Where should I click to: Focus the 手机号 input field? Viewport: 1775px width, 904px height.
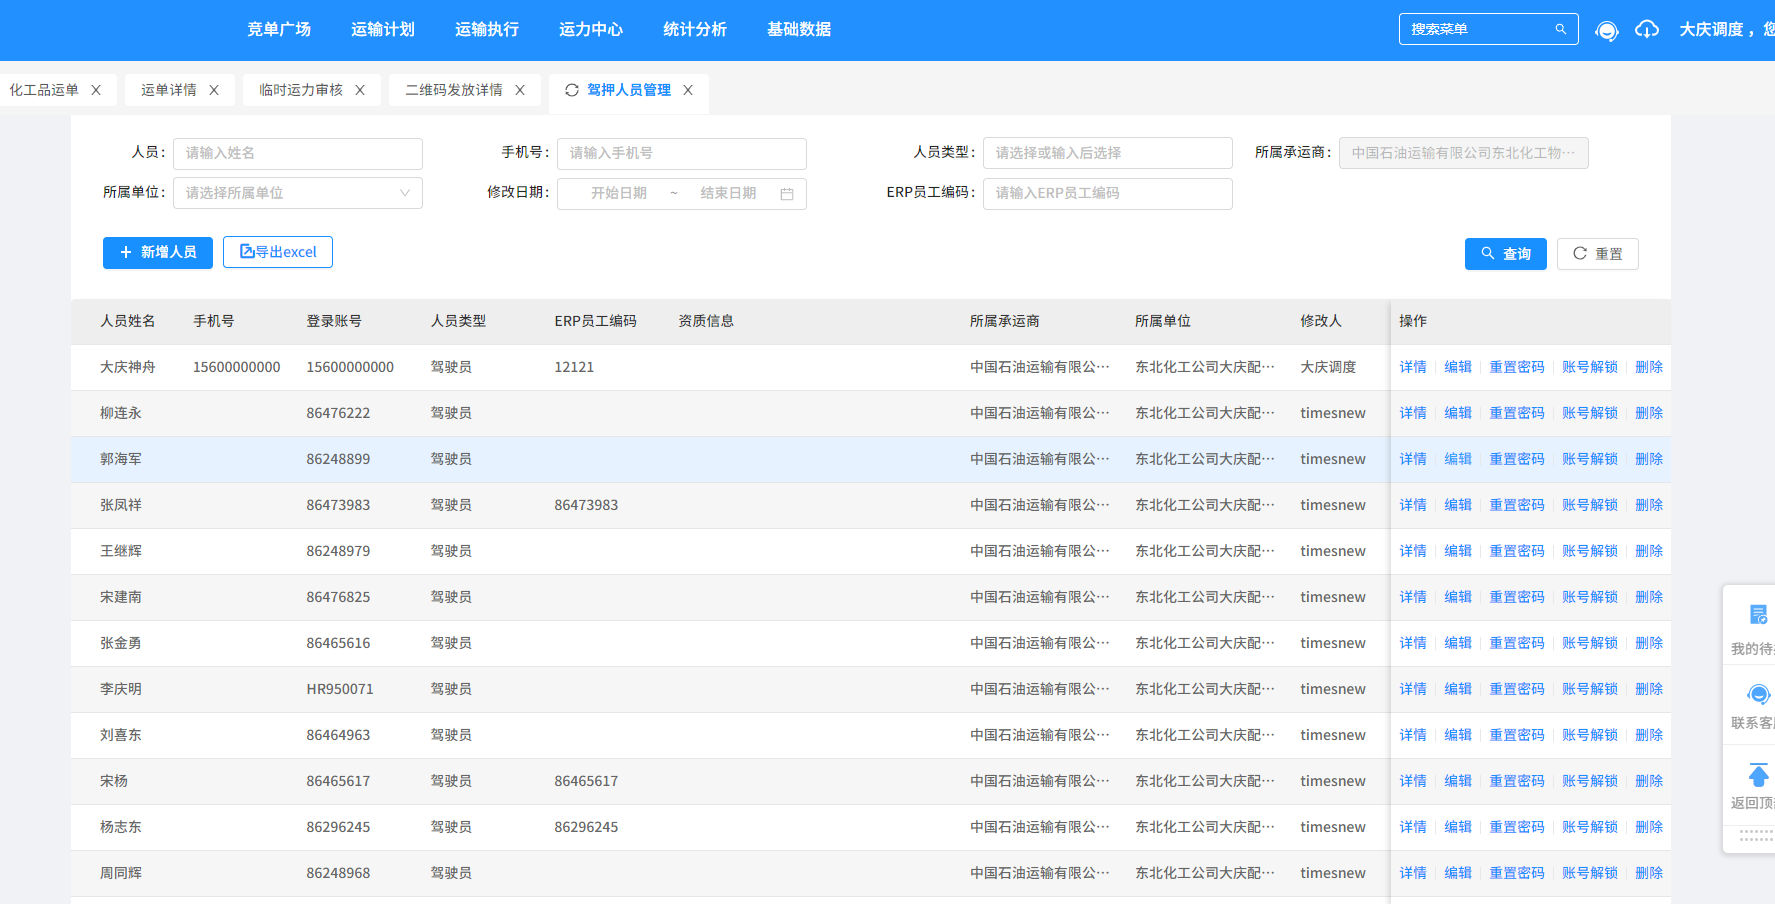tap(682, 153)
